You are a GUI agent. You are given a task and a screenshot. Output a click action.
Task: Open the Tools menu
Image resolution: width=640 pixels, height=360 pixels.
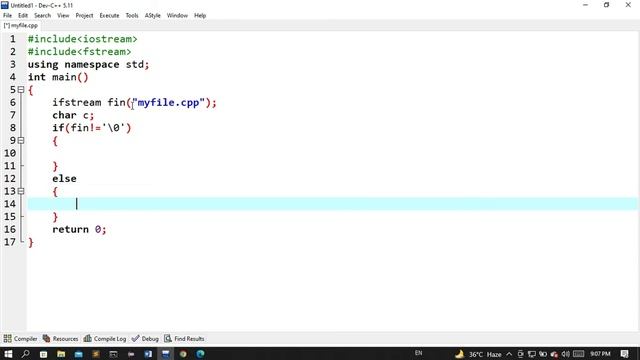click(x=132, y=16)
